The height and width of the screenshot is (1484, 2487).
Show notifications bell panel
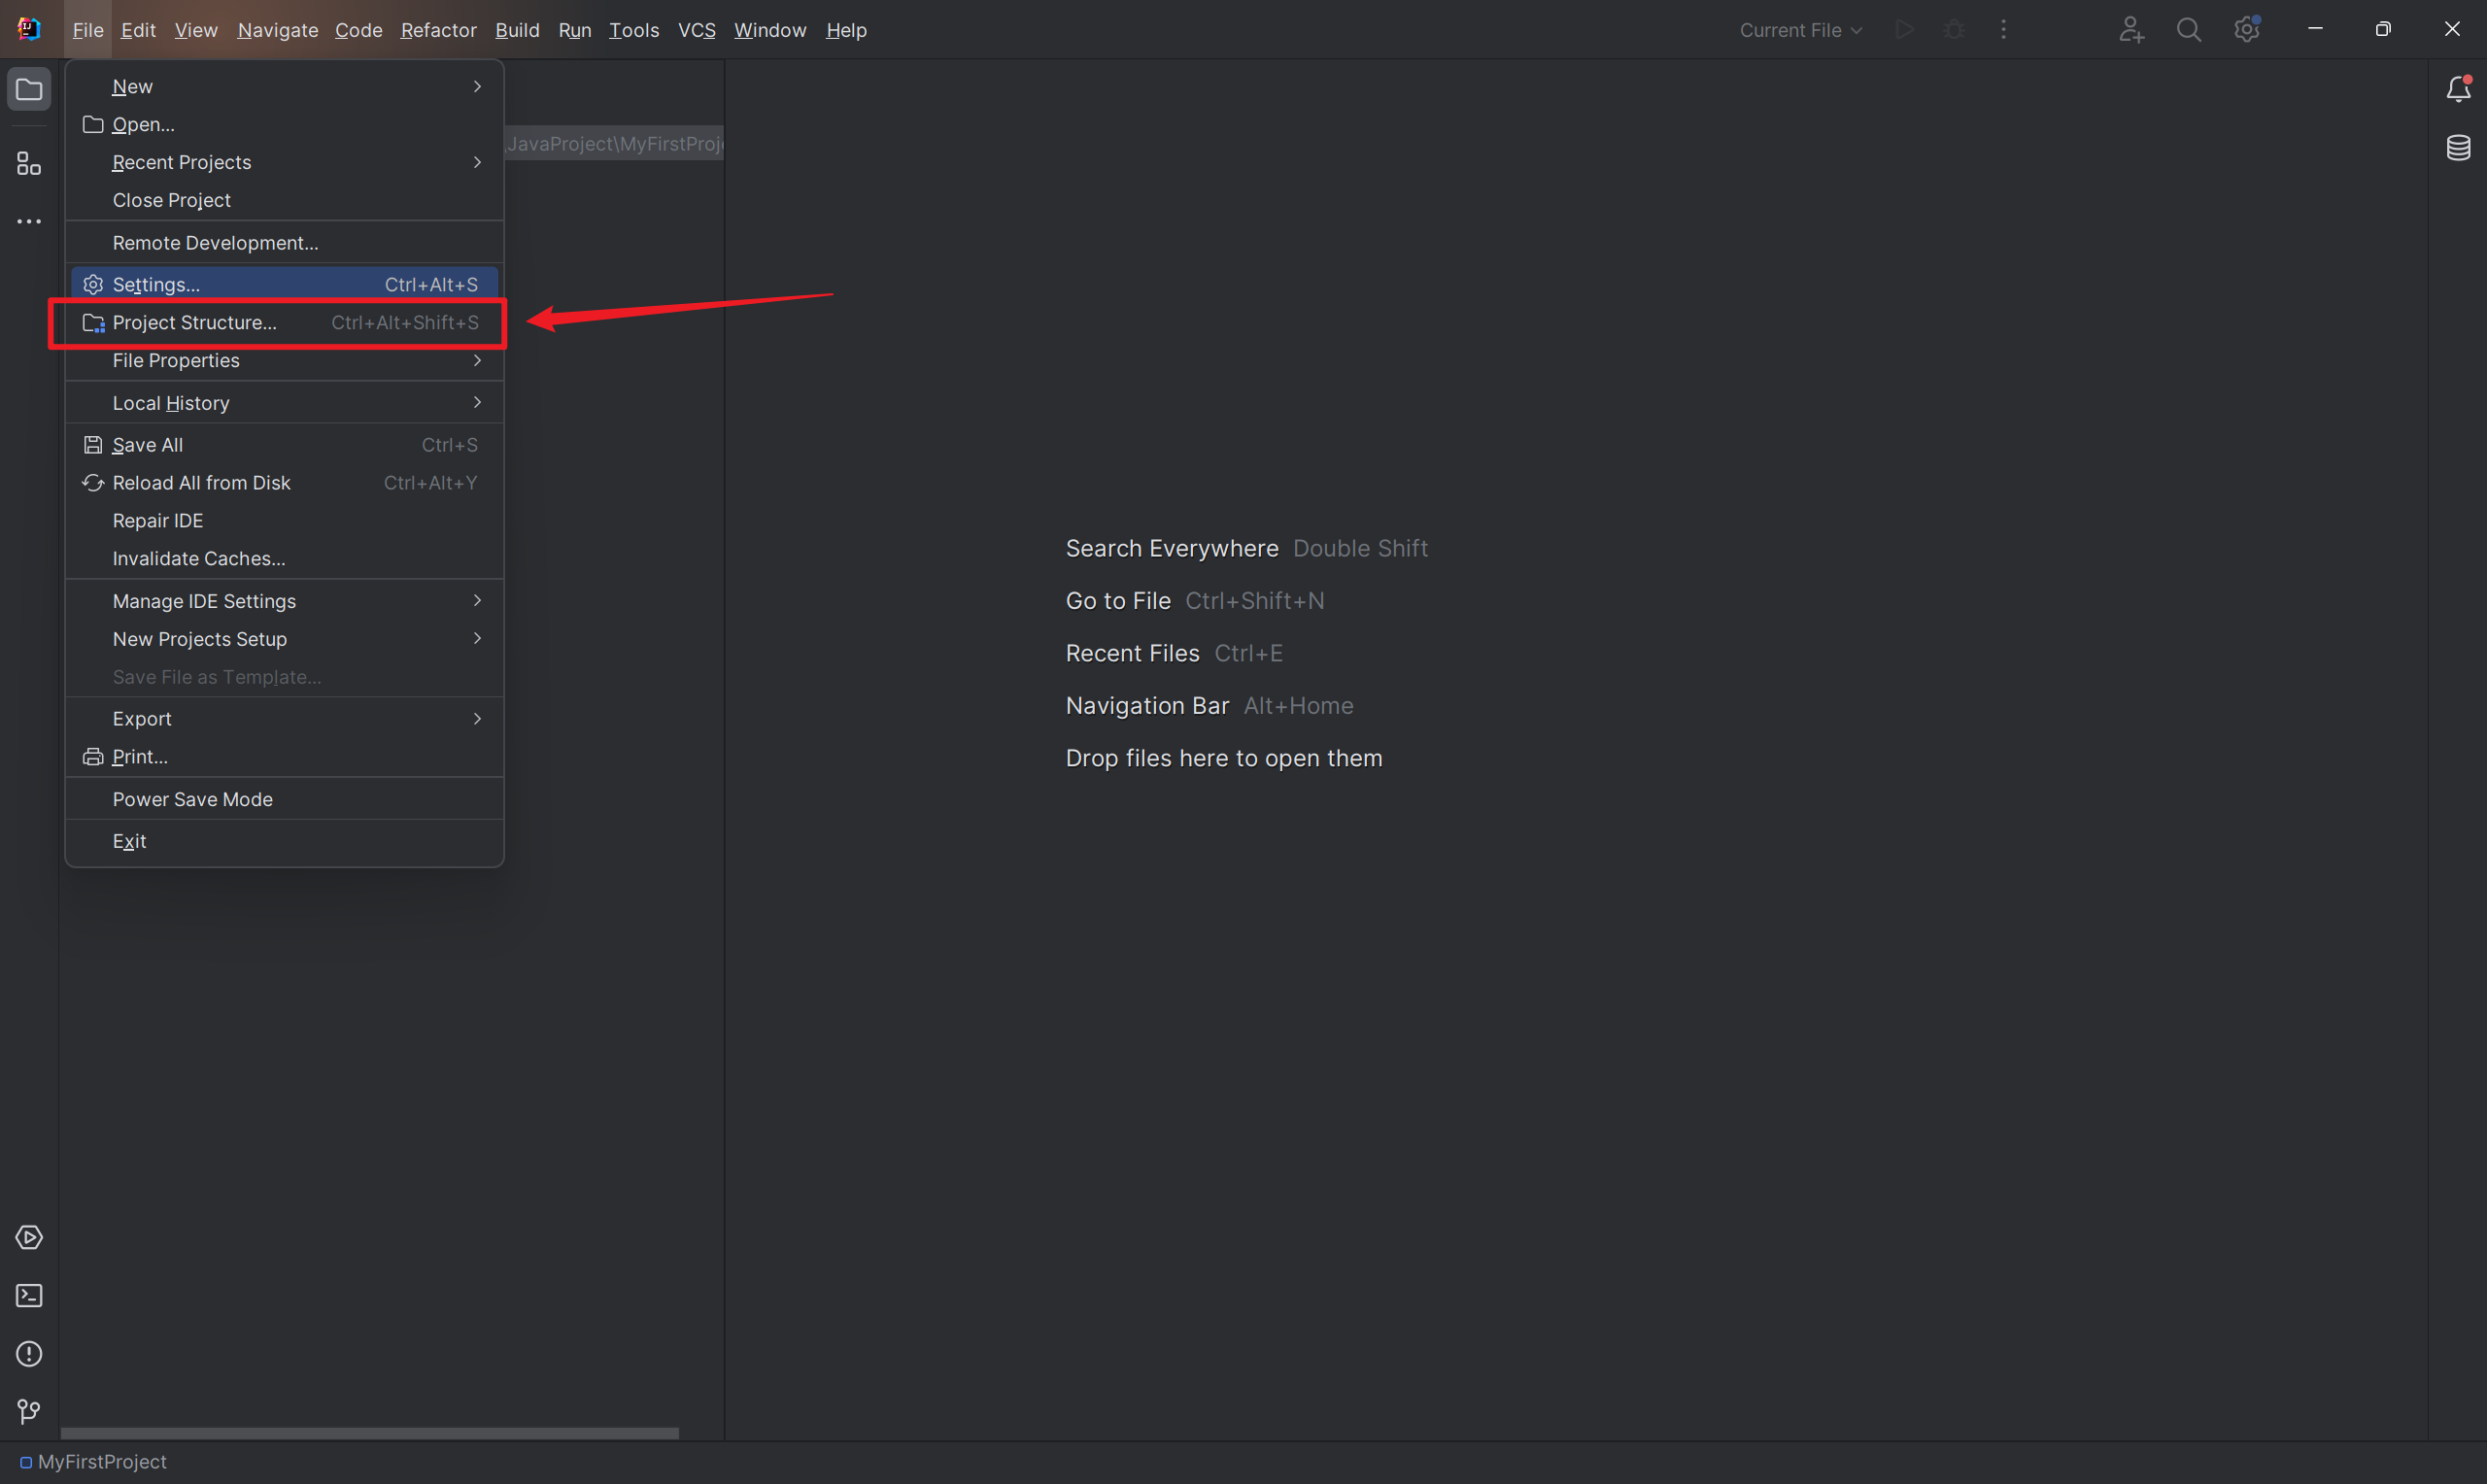point(2457,90)
